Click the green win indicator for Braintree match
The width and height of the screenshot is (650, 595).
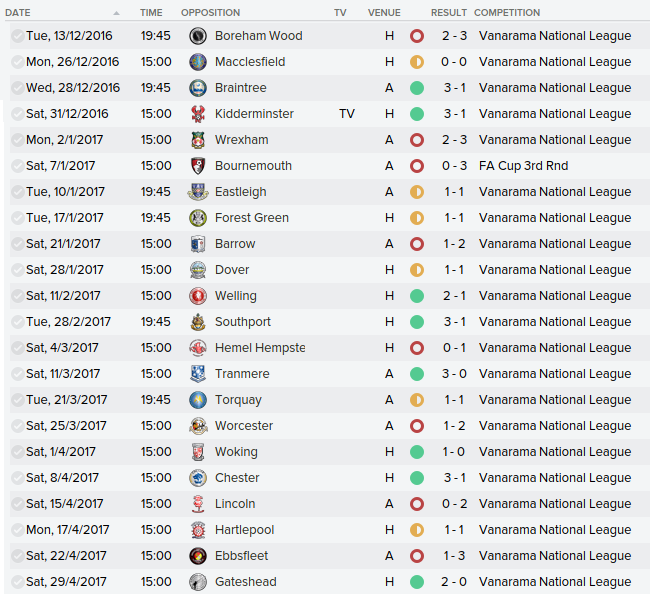click(417, 88)
